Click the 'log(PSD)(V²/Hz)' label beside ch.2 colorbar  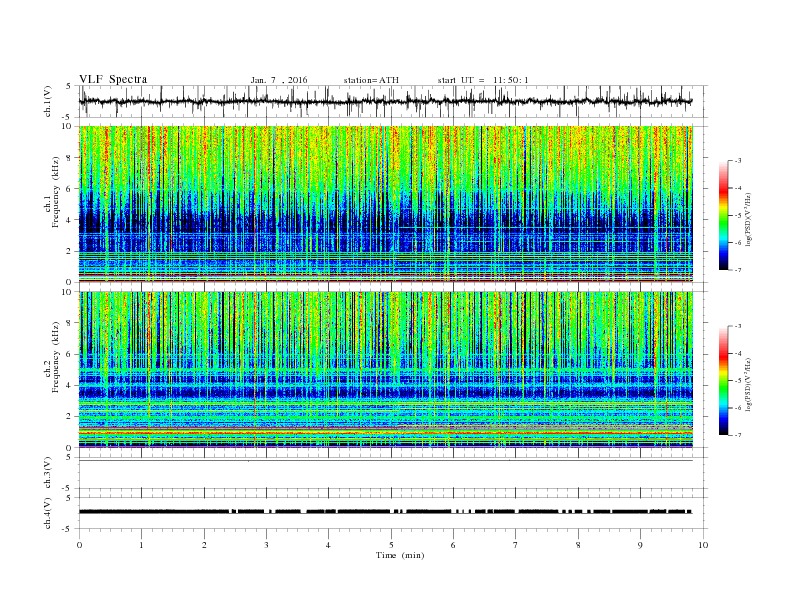pos(750,384)
